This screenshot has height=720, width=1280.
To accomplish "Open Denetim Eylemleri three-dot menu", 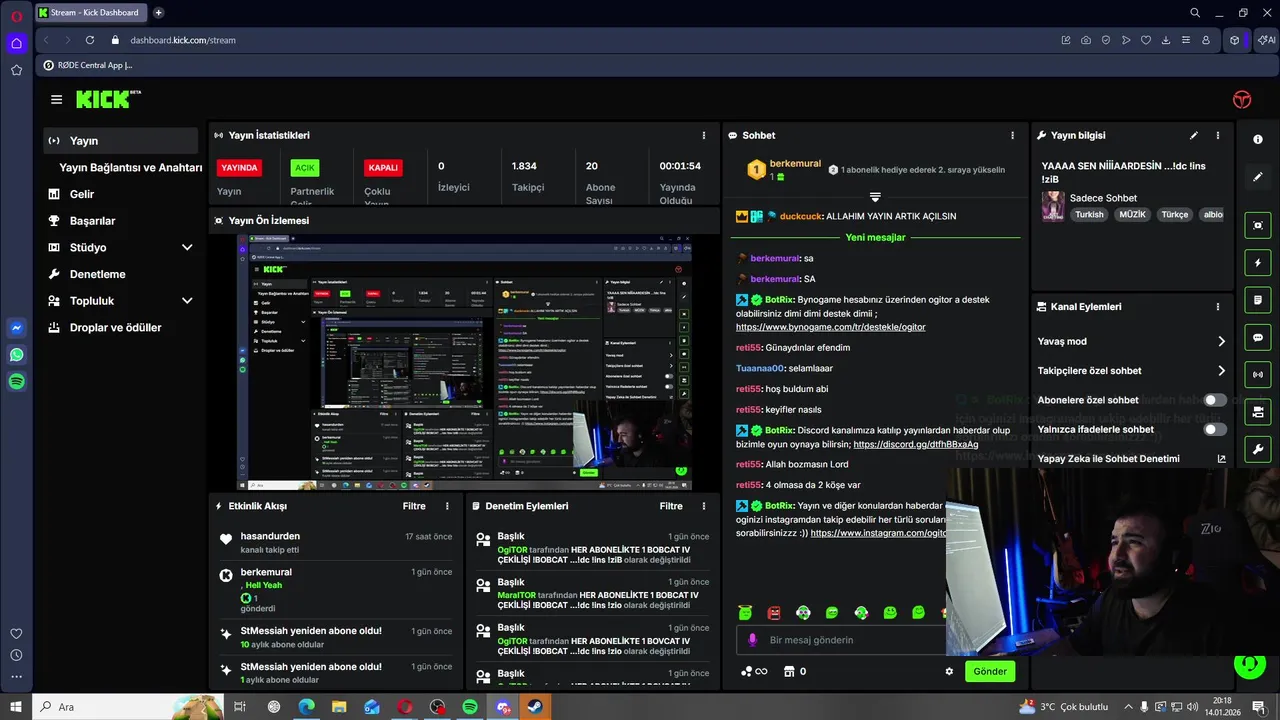I will coord(704,506).
